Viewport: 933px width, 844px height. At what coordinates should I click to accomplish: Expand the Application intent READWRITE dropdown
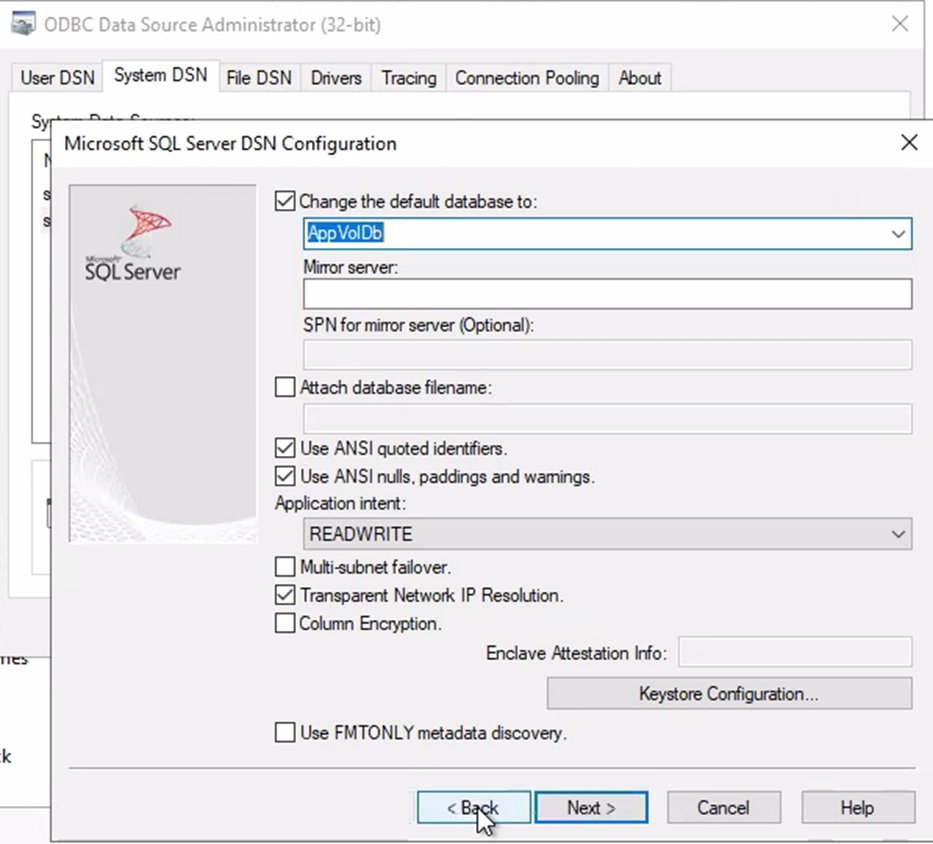click(897, 534)
